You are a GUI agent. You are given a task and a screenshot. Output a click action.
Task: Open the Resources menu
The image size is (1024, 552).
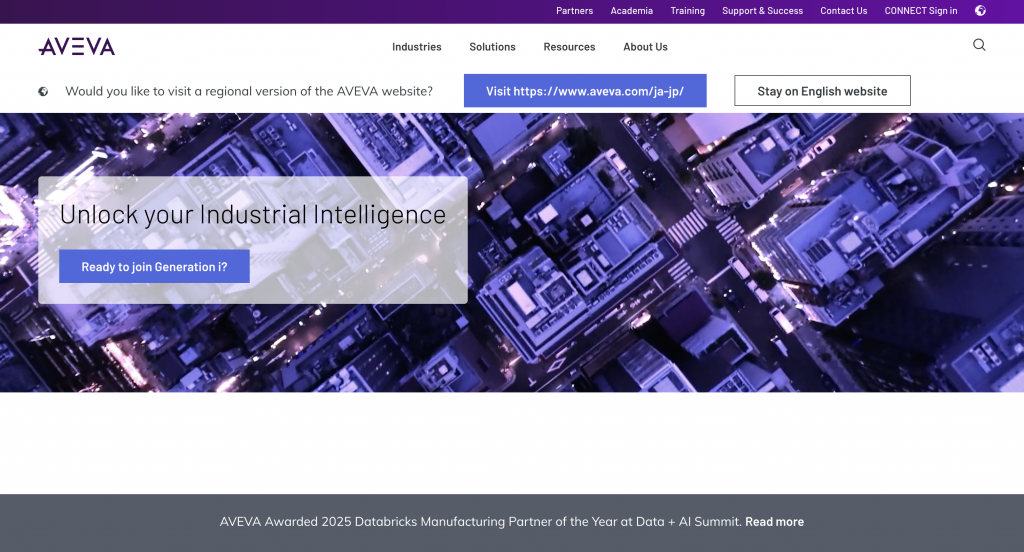[569, 47]
